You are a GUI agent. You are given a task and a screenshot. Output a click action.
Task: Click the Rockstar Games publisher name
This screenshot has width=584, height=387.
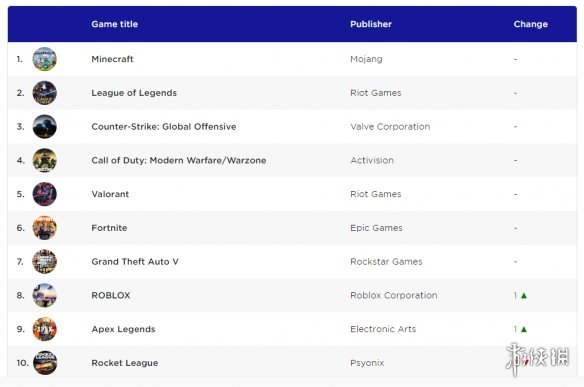point(386,261)
